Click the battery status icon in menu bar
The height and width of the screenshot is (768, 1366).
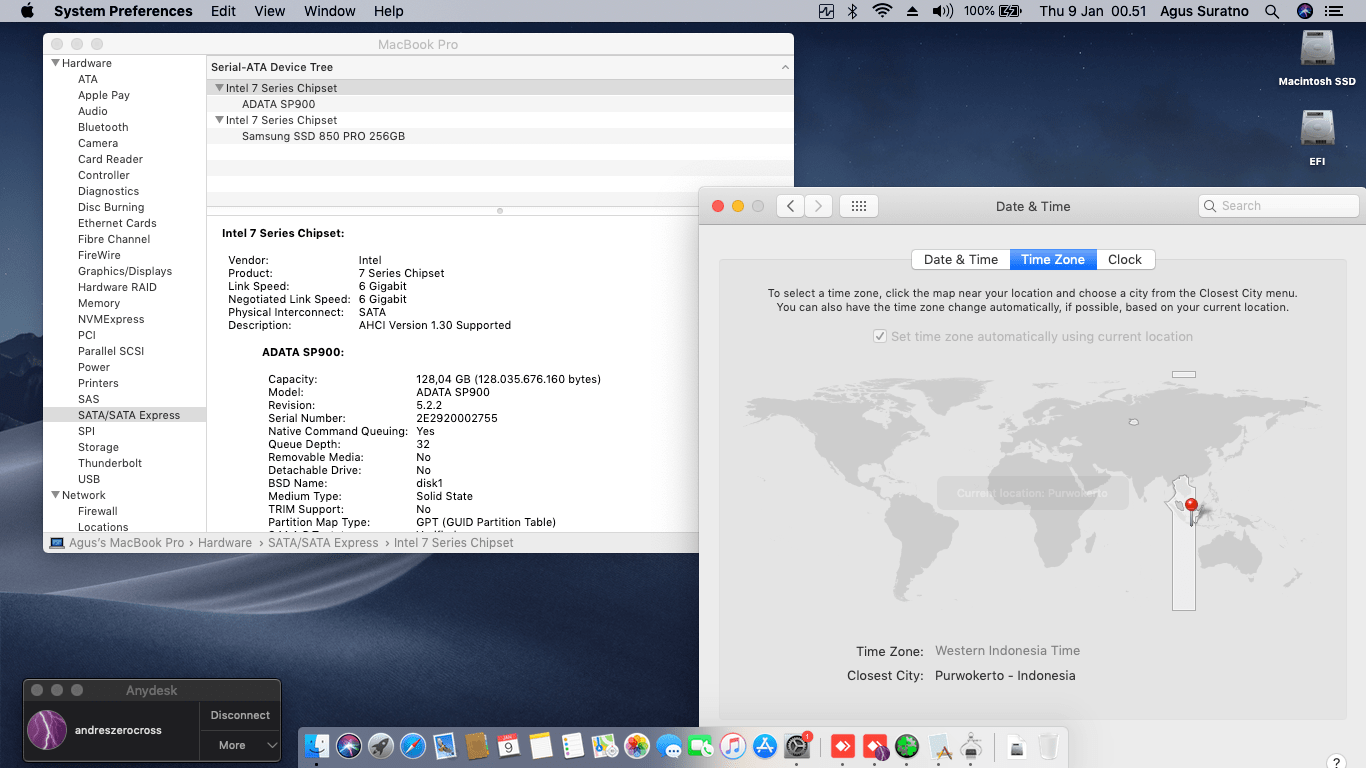pos(1009,11)
